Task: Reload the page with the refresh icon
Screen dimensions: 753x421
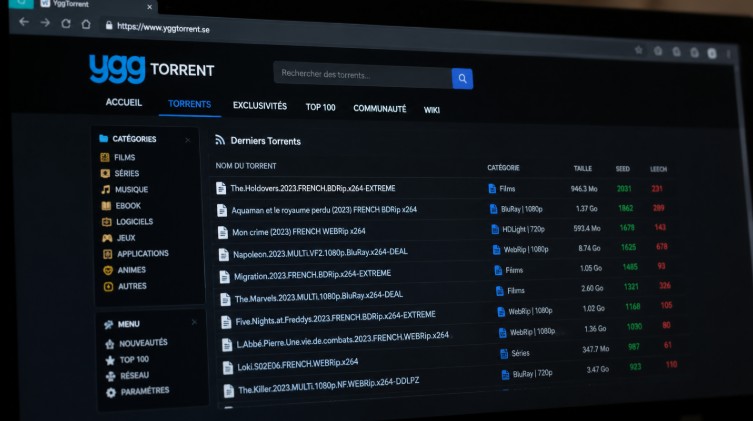Action: pyautogui.click(x=66, y=24)
